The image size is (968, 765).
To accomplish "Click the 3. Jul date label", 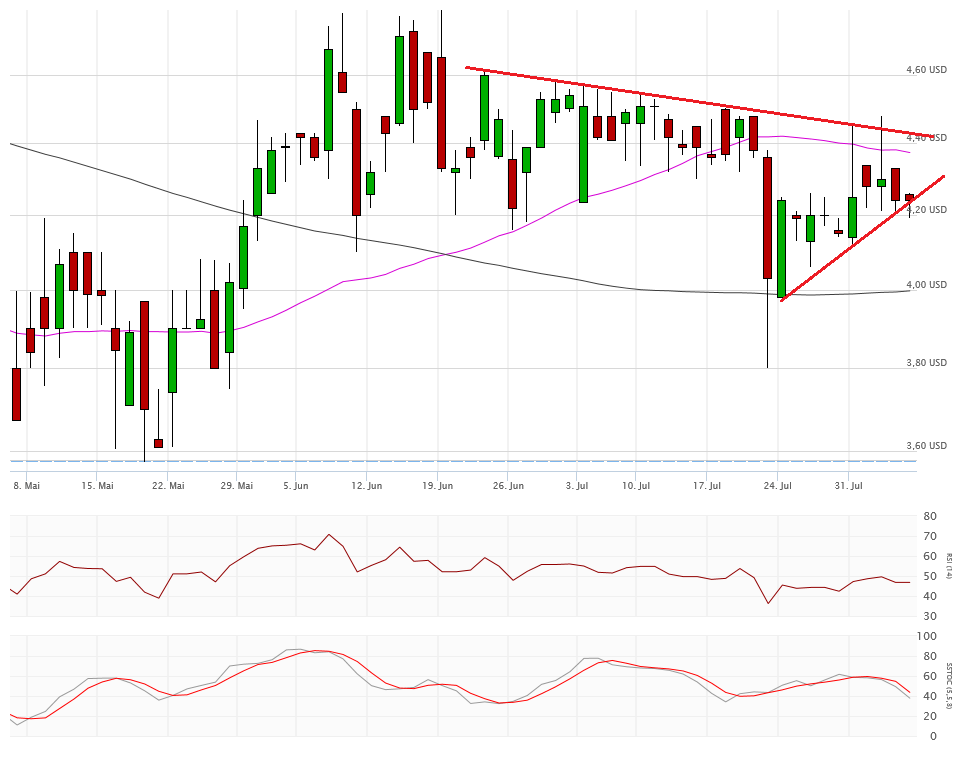I will pyautogui.click(x=577, y=486).
